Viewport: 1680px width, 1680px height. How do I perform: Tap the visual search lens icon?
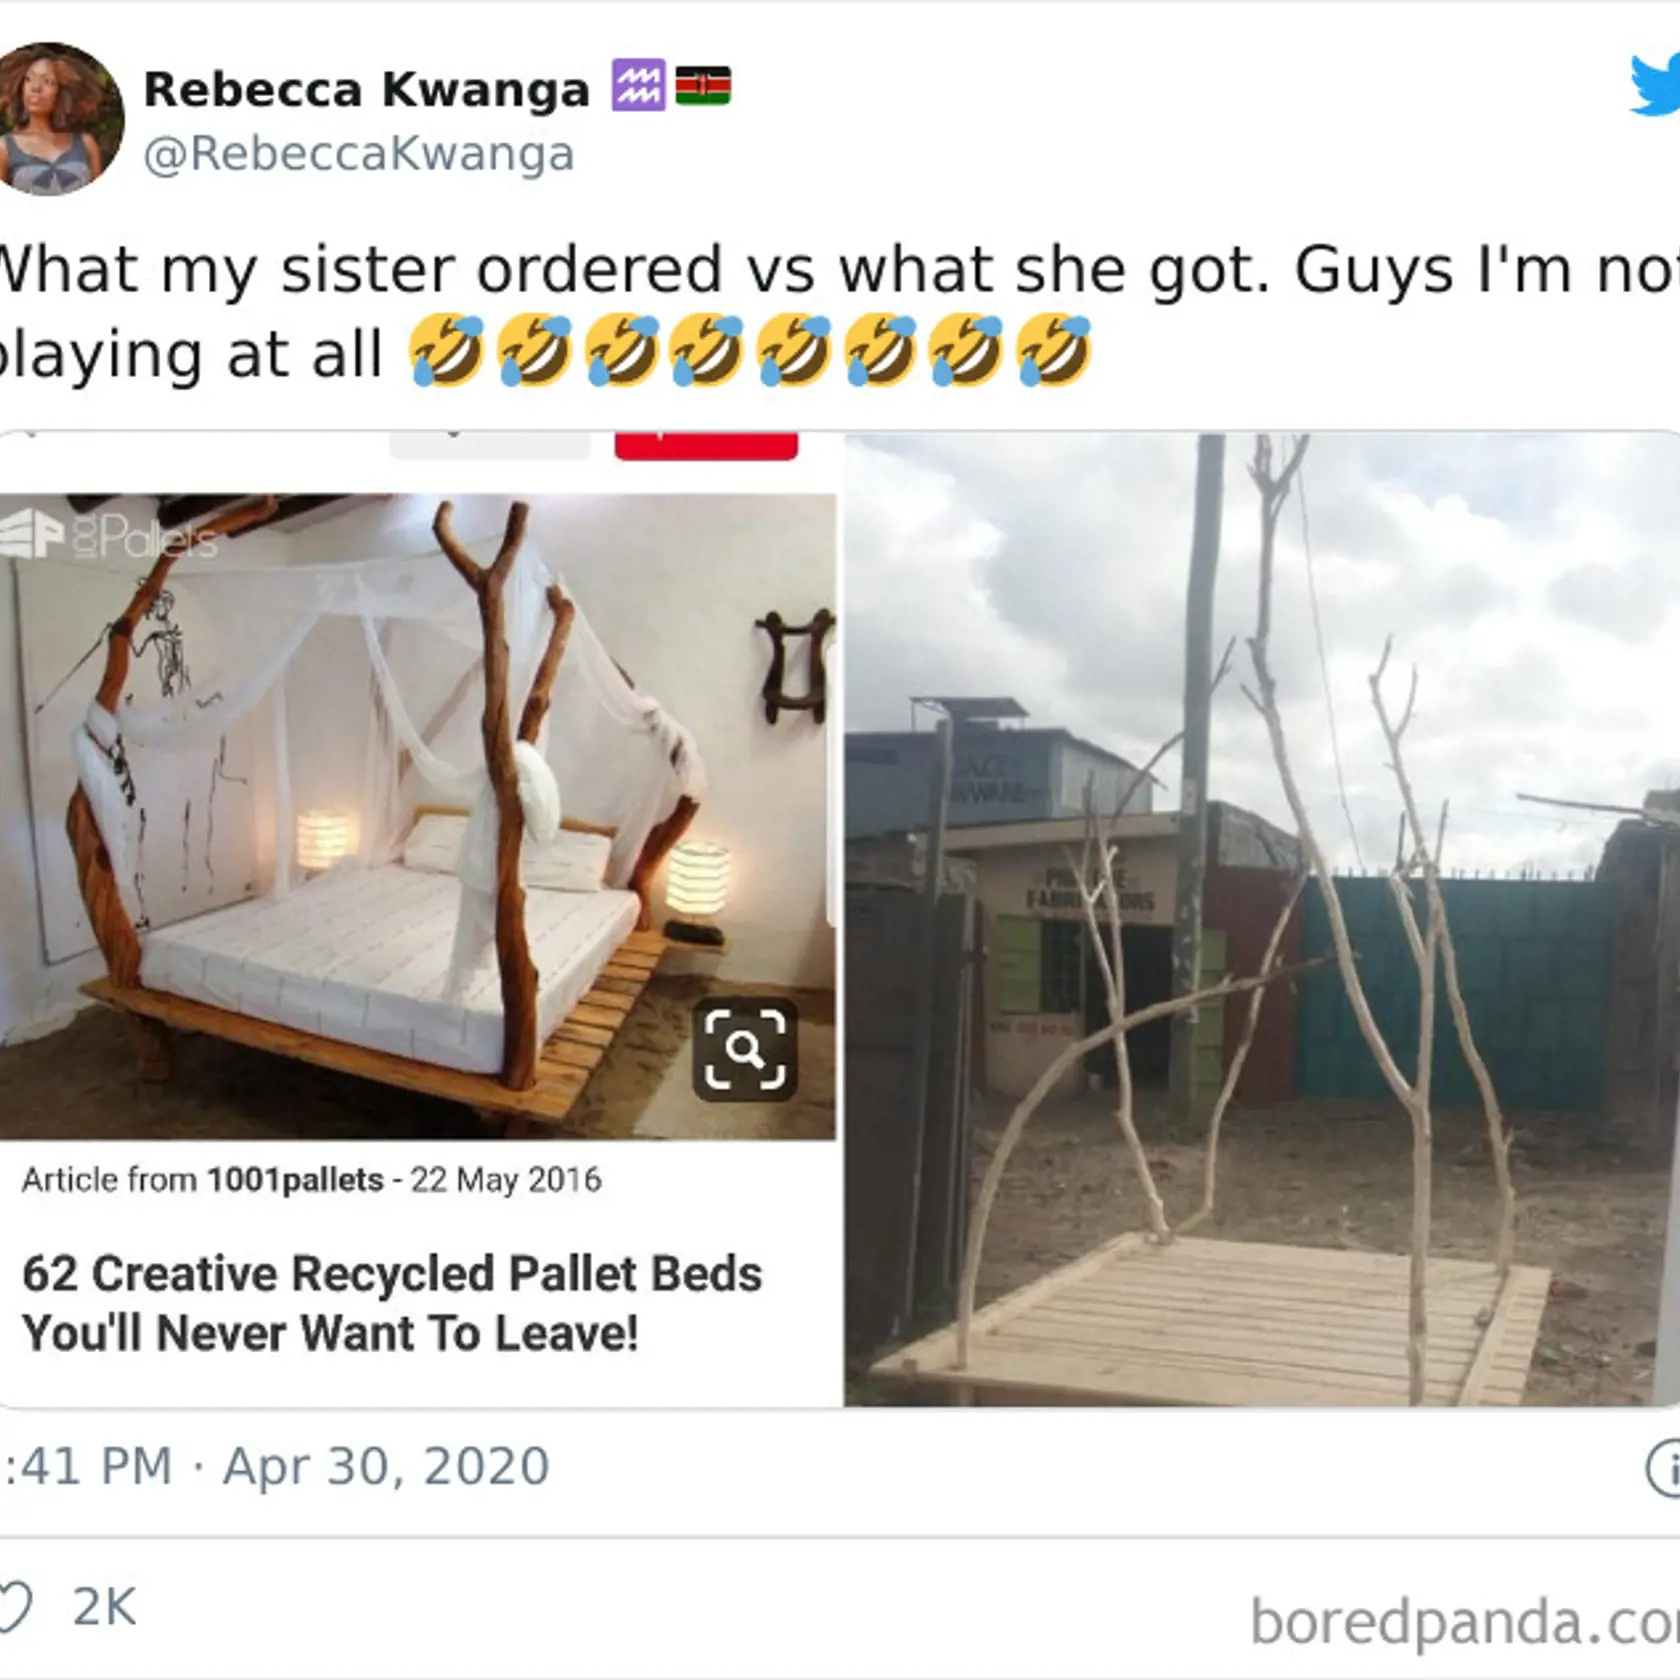(745, 1049)
